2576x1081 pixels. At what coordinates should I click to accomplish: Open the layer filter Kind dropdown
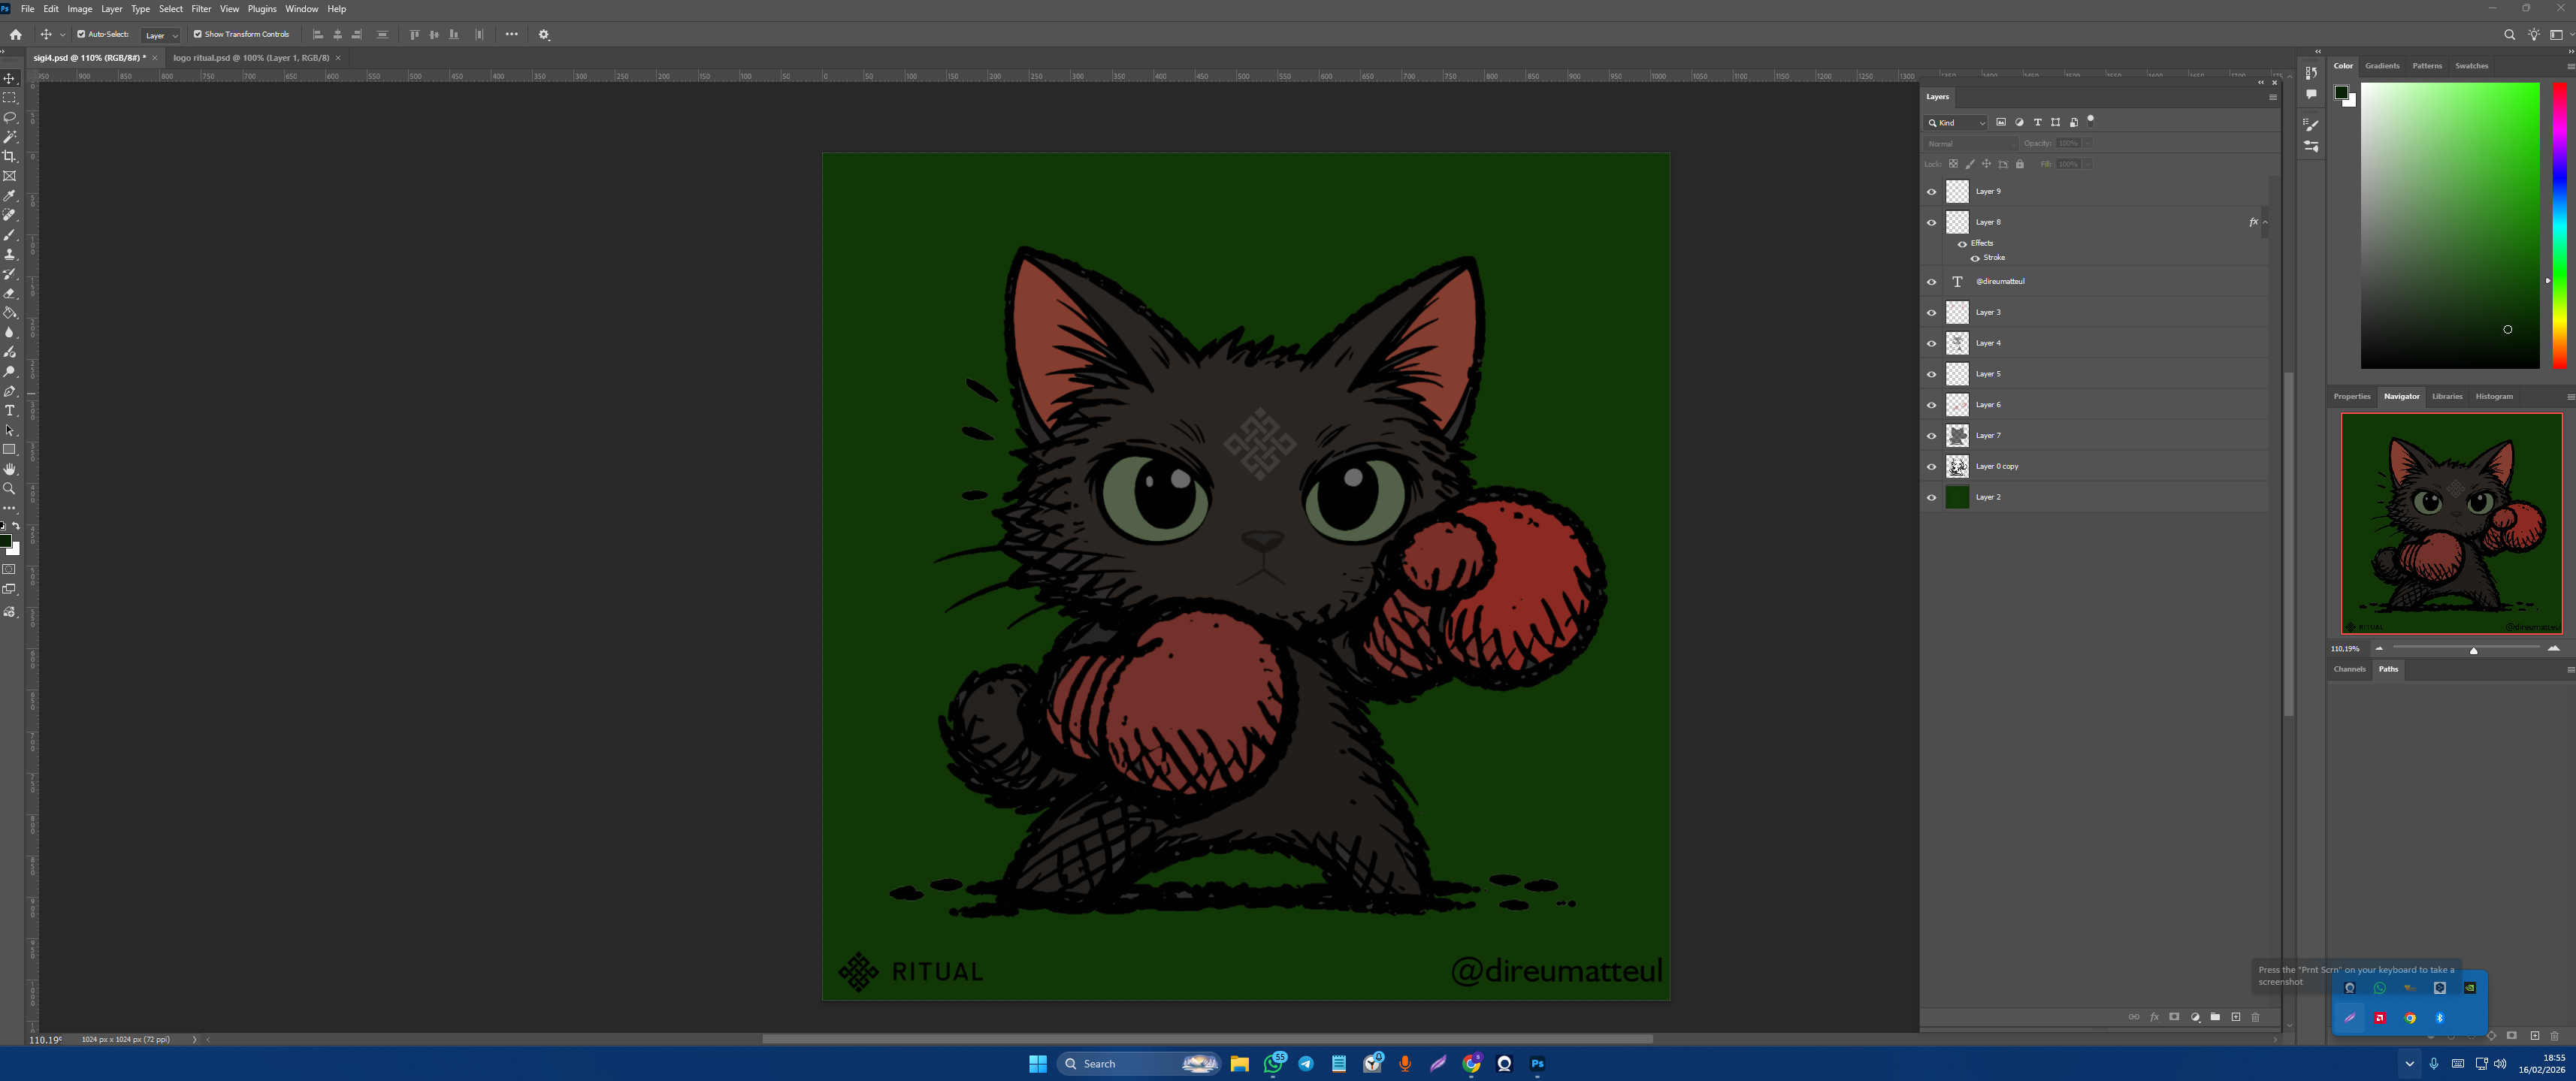point(1957,123)
